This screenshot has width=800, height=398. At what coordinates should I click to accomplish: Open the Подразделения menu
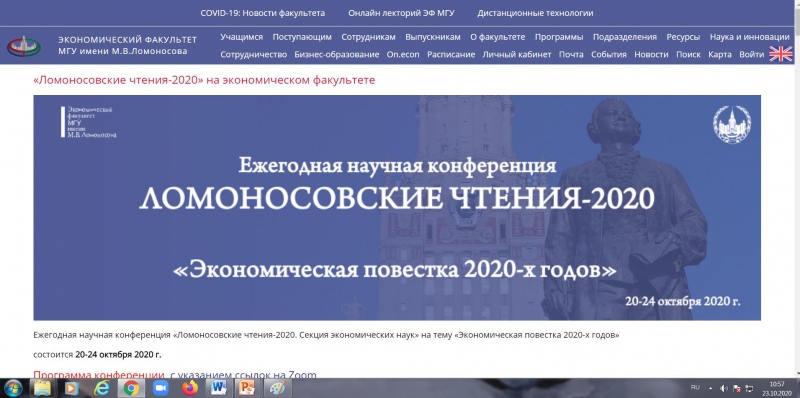[x=624, y=37]
